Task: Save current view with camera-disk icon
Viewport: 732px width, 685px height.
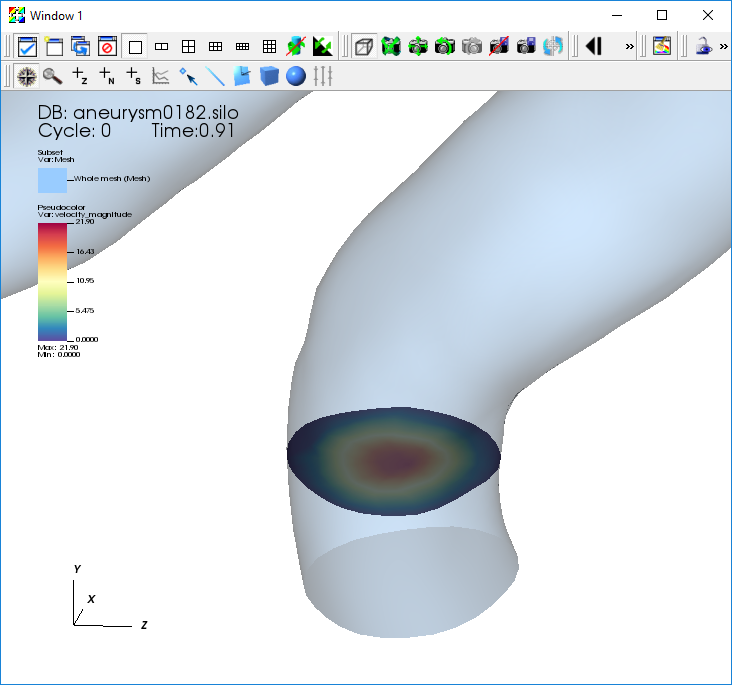Action: click(x=526, y=46)
